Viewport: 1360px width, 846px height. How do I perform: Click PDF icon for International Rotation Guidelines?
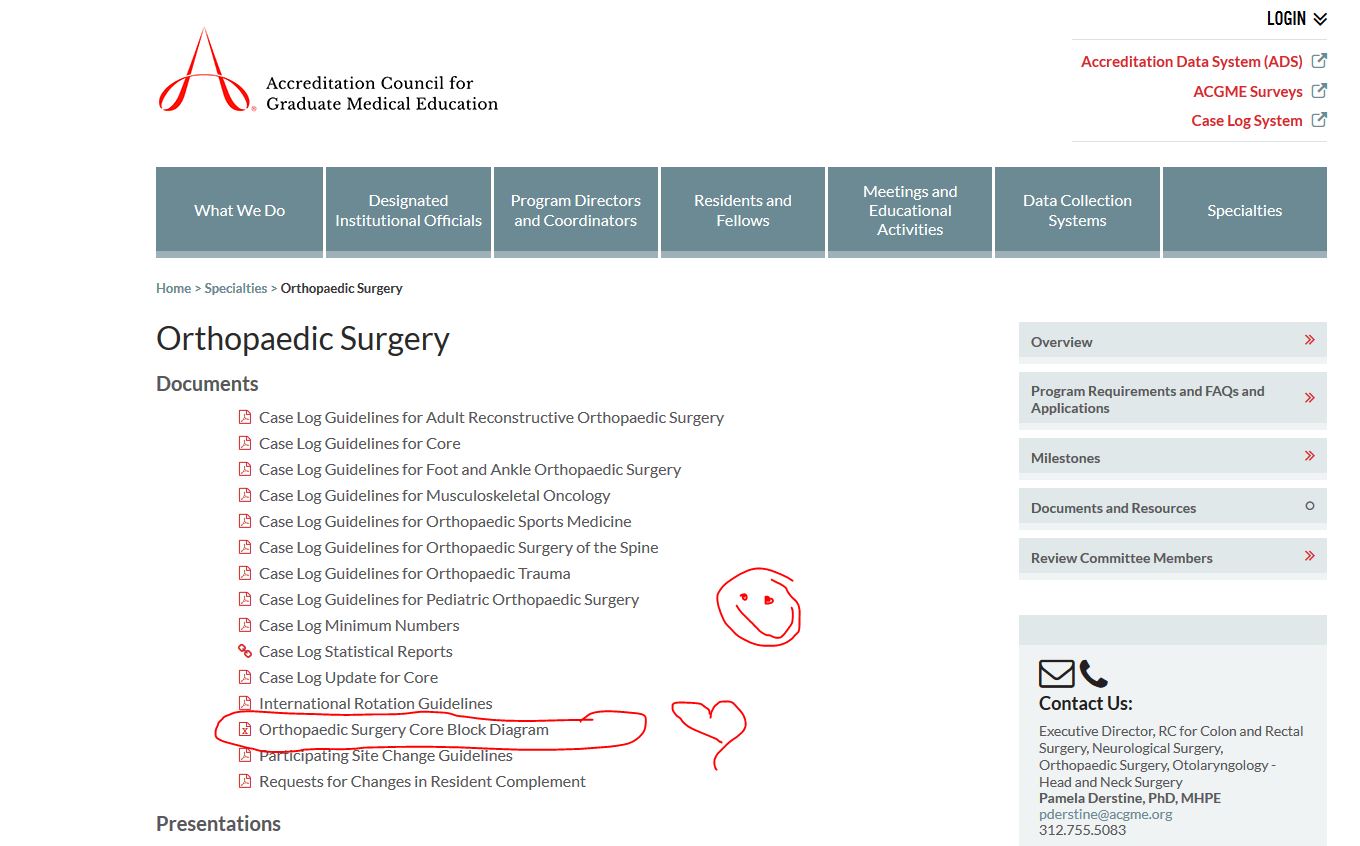pos(245,703)
